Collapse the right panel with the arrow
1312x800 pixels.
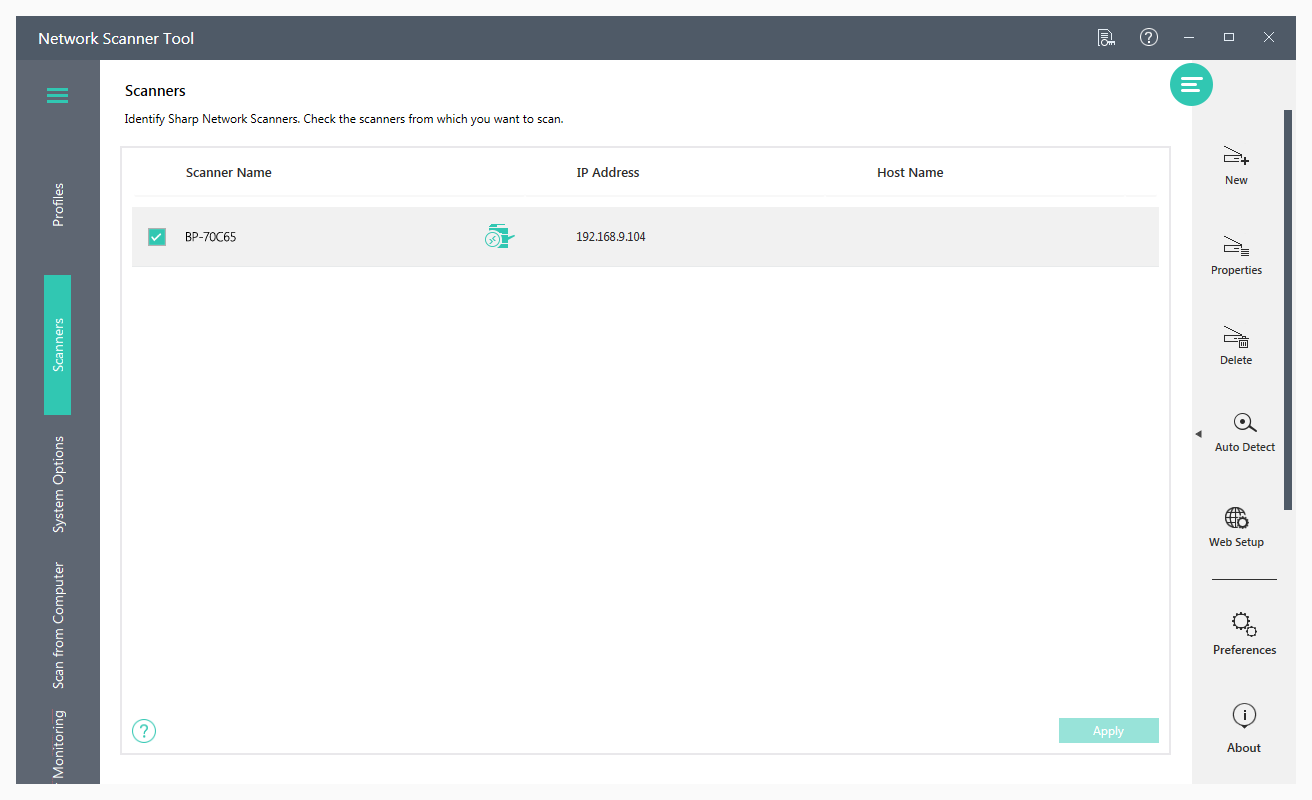[1198, 434]
